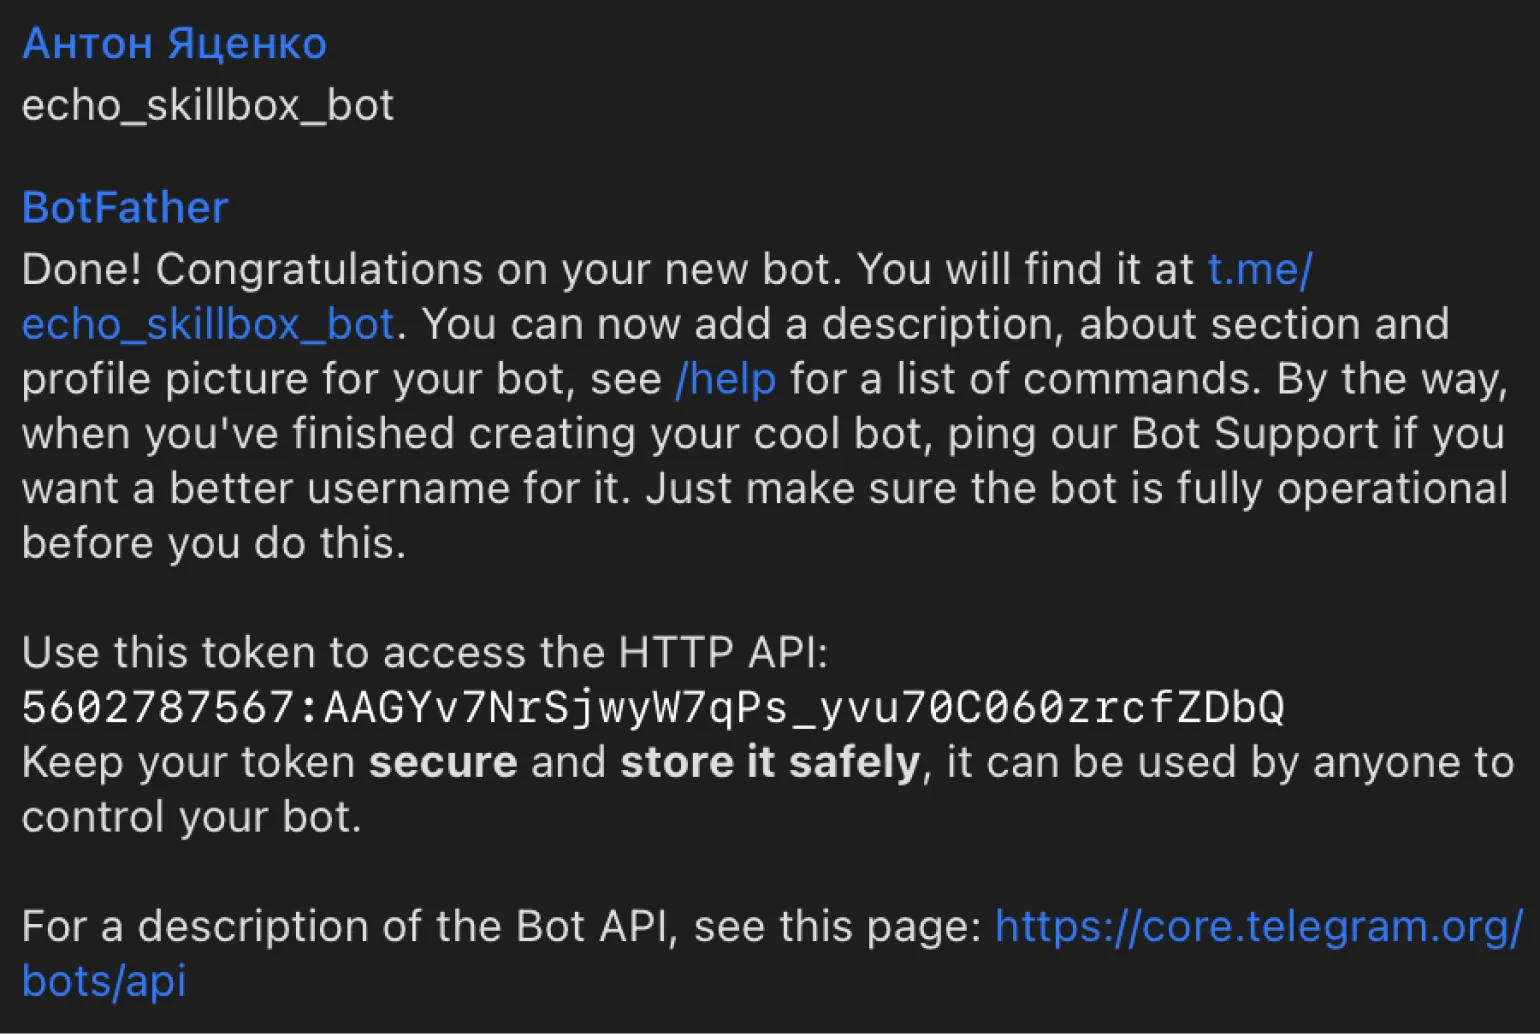Screen dimensions: 1540x1034
Task: Open the t.me/ link in BotFather's message
Action: pos(1259,269)
